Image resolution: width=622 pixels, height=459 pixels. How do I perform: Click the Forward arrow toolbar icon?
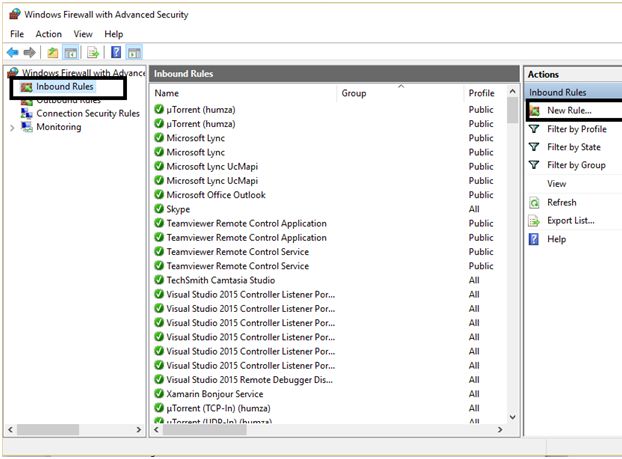tap(30, 52)
